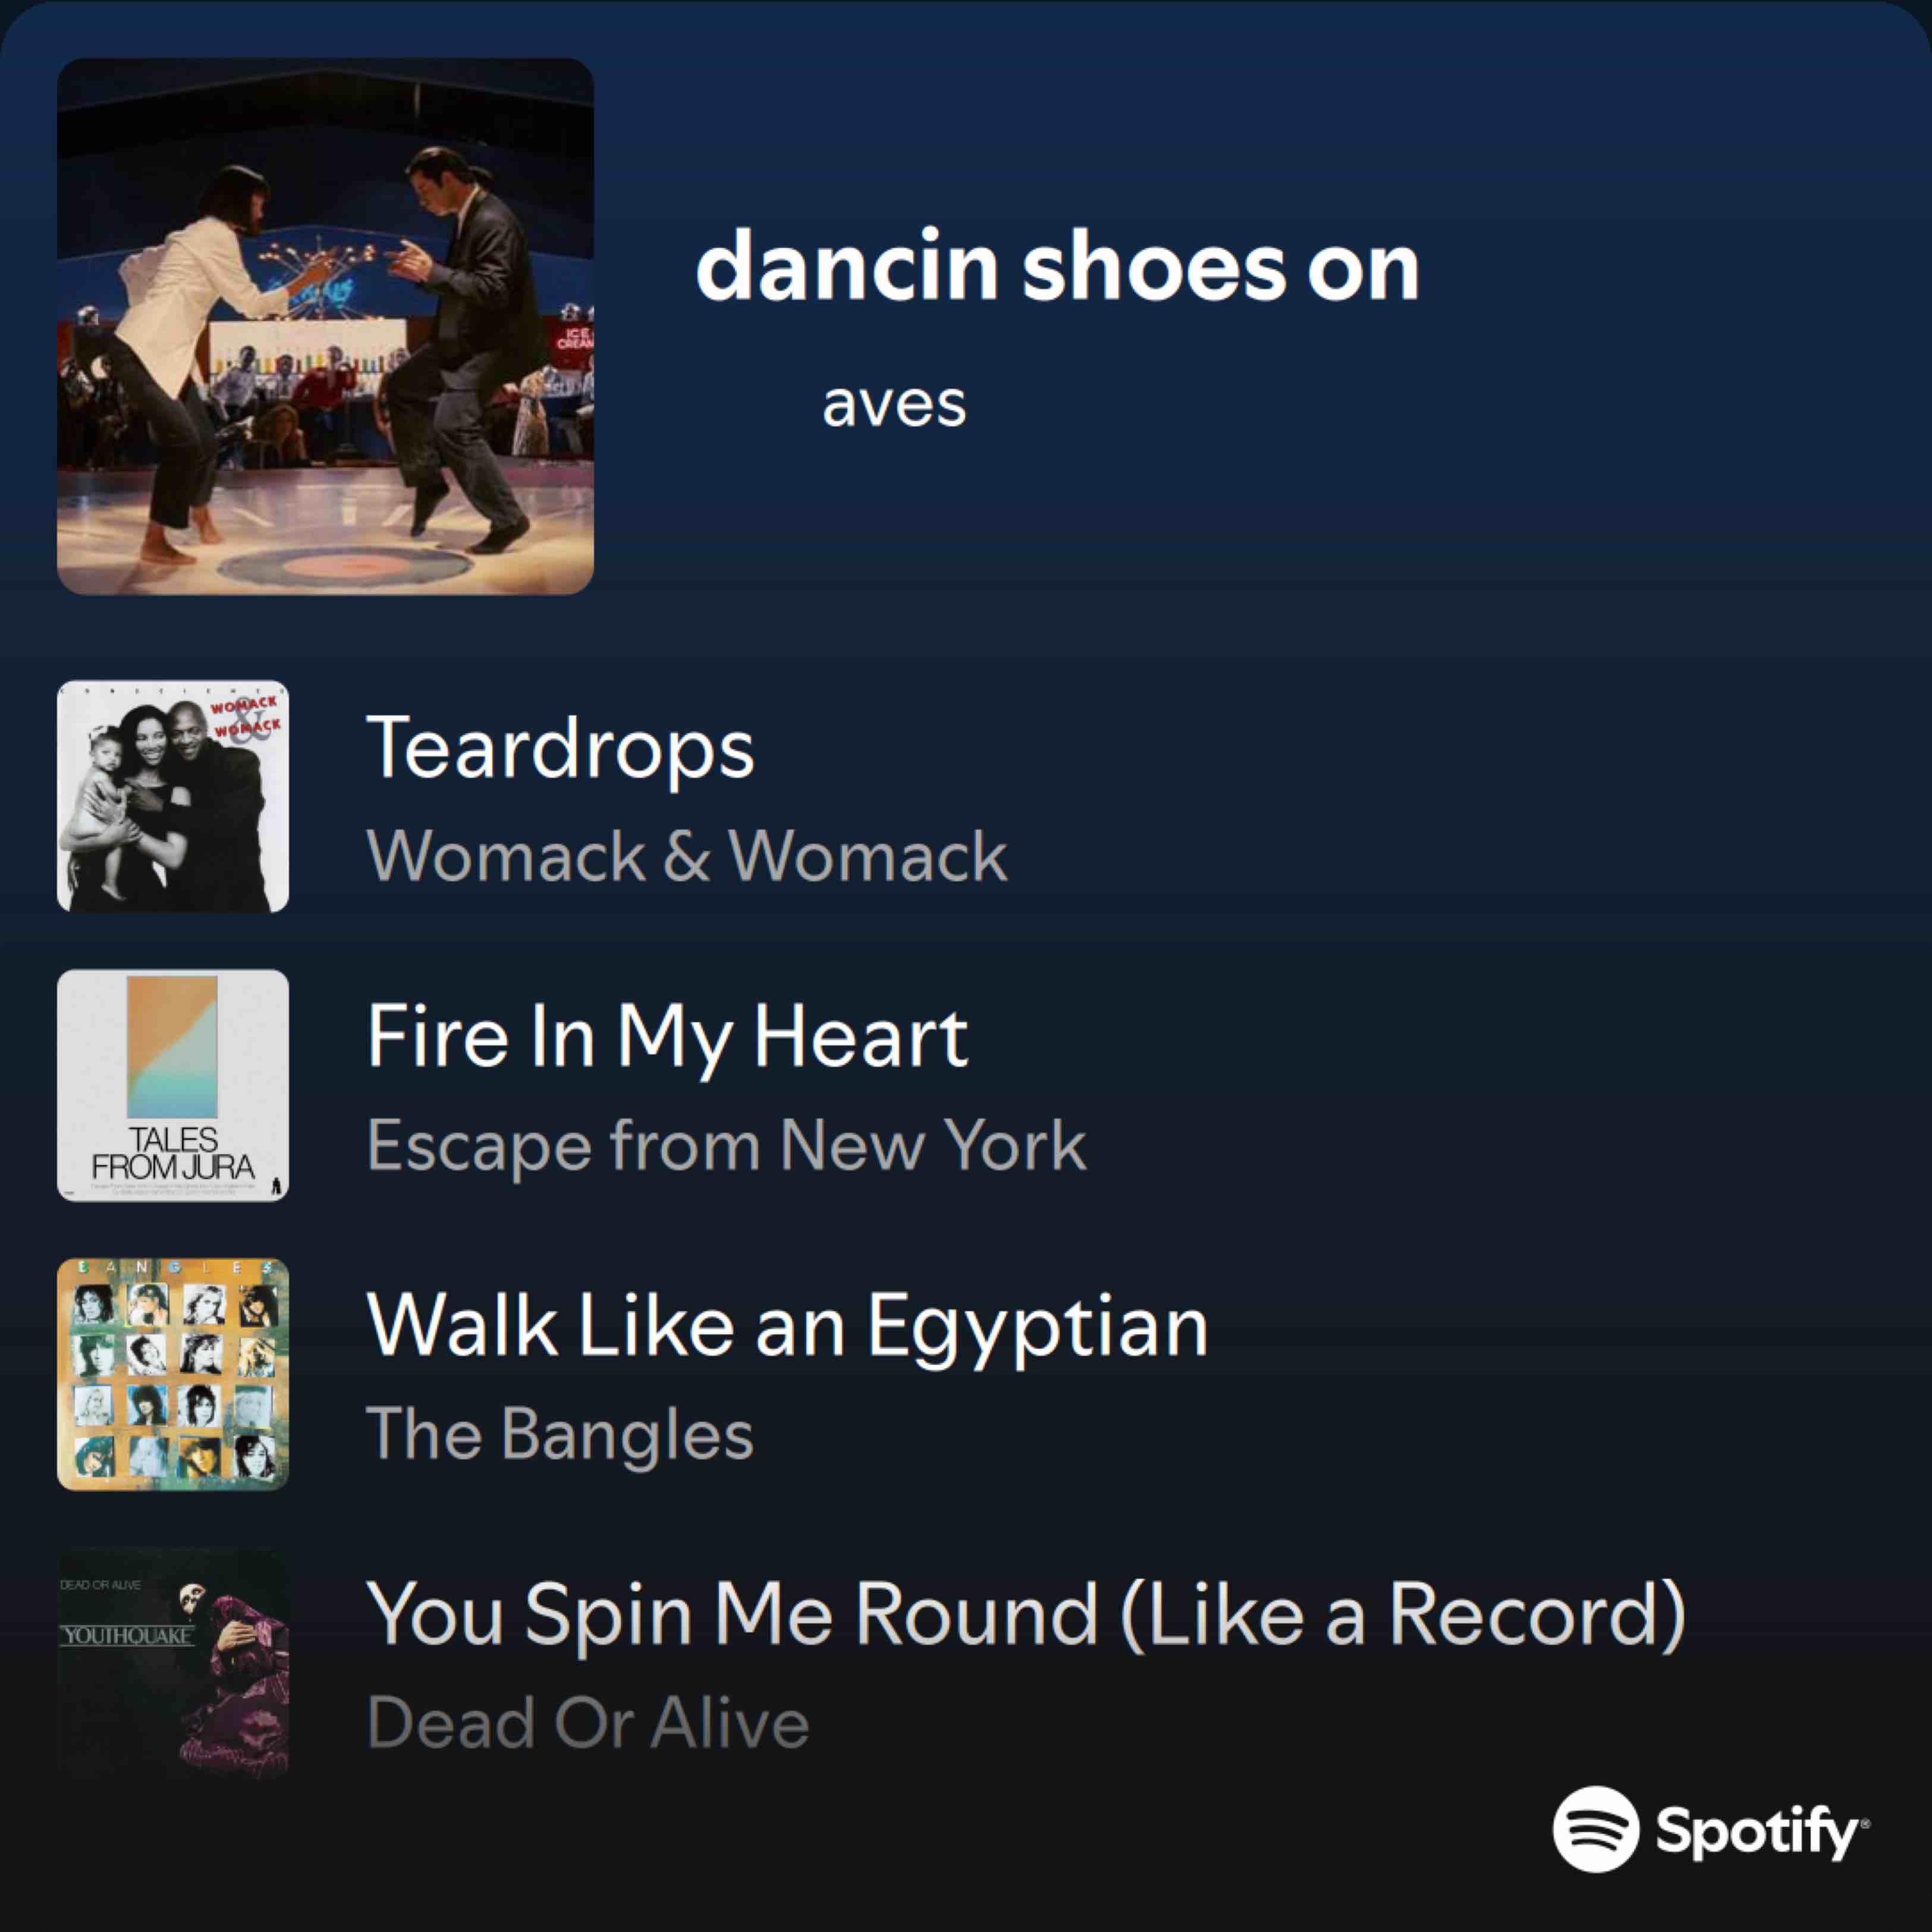Open the playlist owner 'aves' profile
1932x1932 pixels.
click(x=894, y=405)
